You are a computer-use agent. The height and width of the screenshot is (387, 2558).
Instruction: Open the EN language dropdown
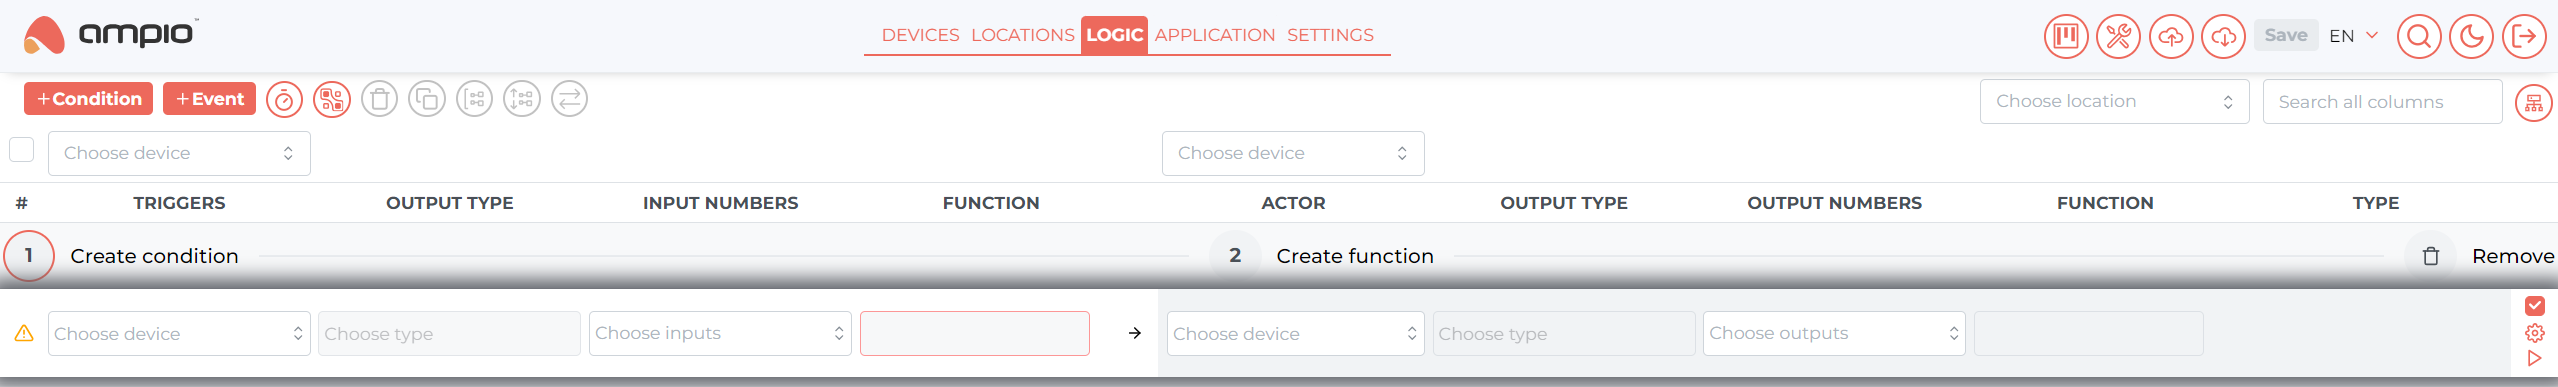pyautogui.click(x=2353, y=36)
